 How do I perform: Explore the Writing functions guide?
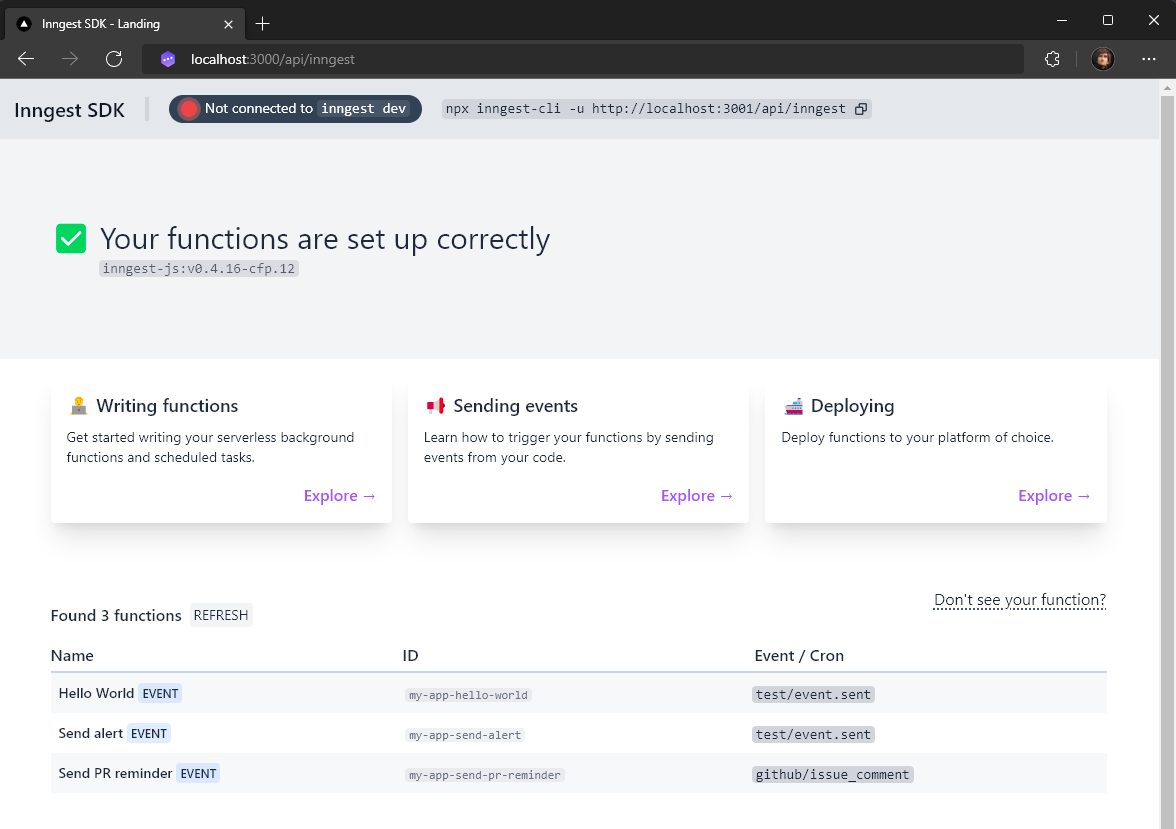[340, 496]
